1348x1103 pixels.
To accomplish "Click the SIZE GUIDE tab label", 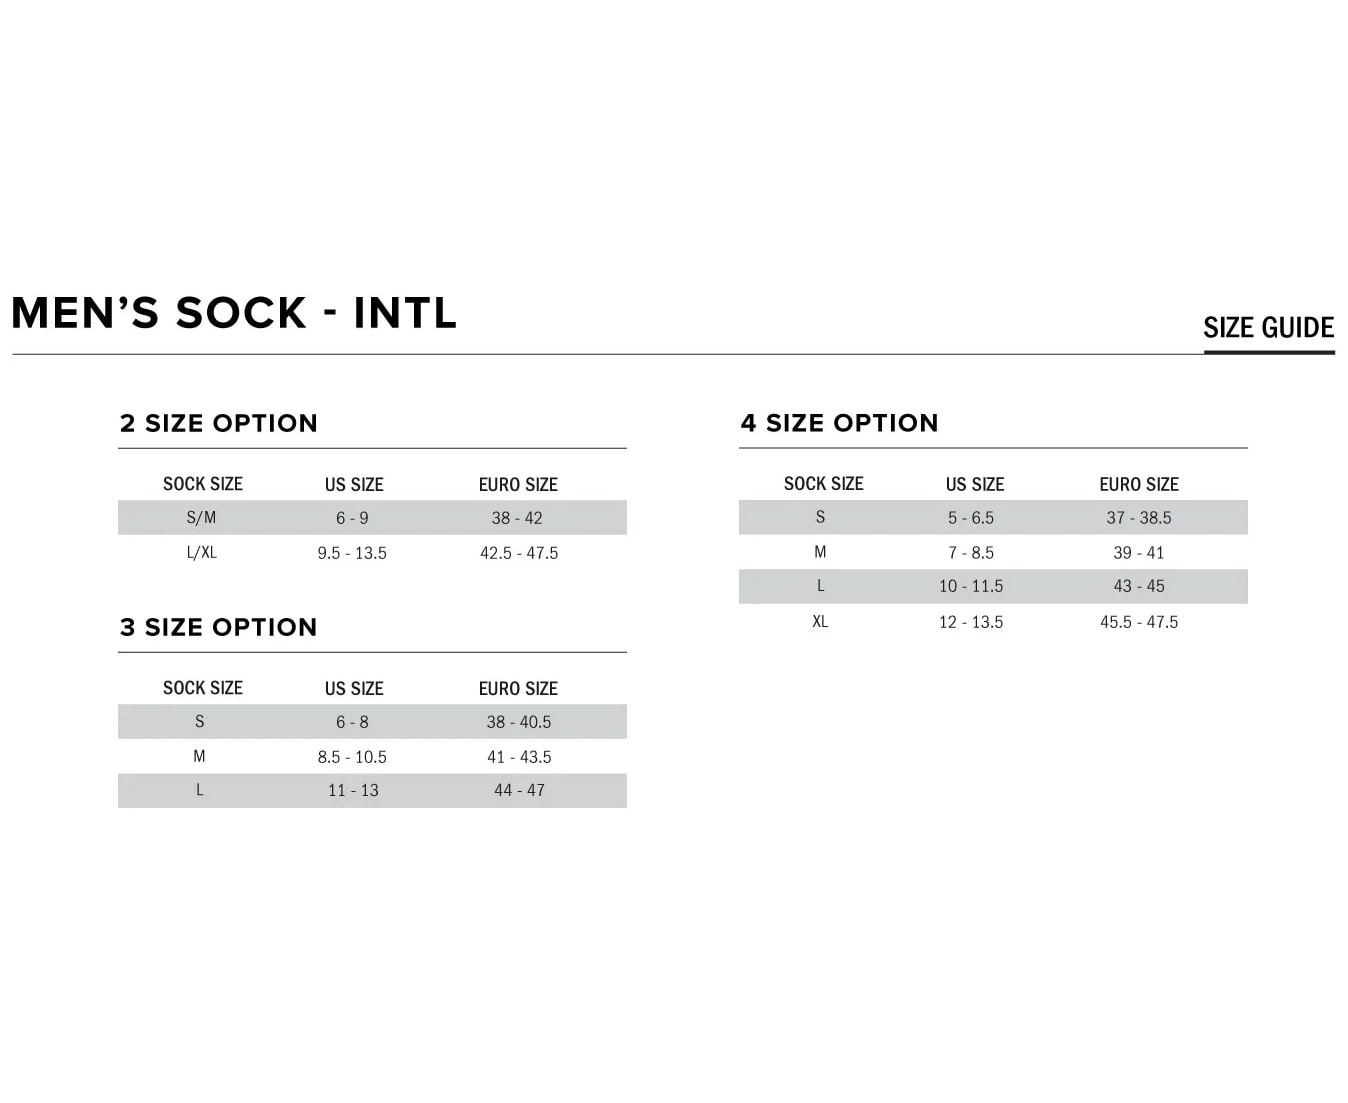I will (1268, 328).
